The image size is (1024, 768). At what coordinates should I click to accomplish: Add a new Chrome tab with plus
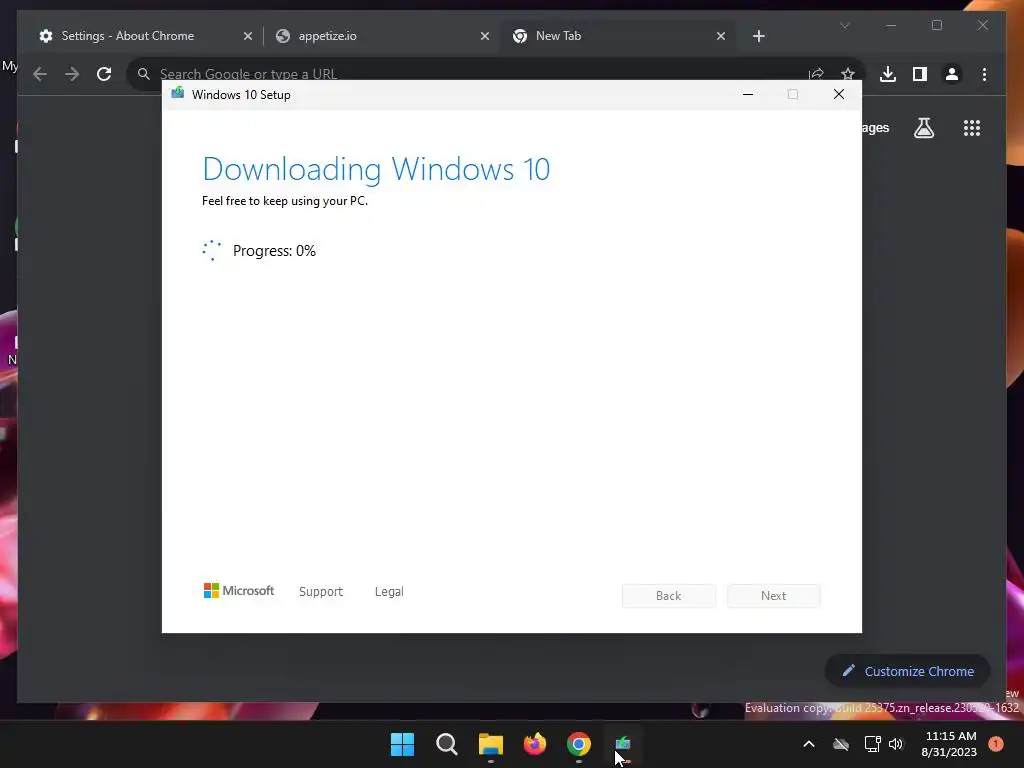point(758,36)
